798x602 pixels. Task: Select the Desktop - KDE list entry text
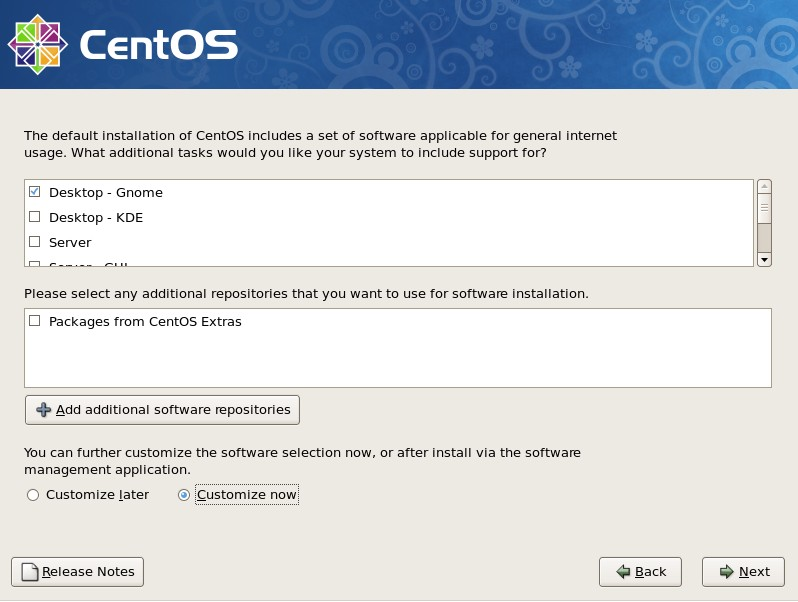[x=96, y=217]
